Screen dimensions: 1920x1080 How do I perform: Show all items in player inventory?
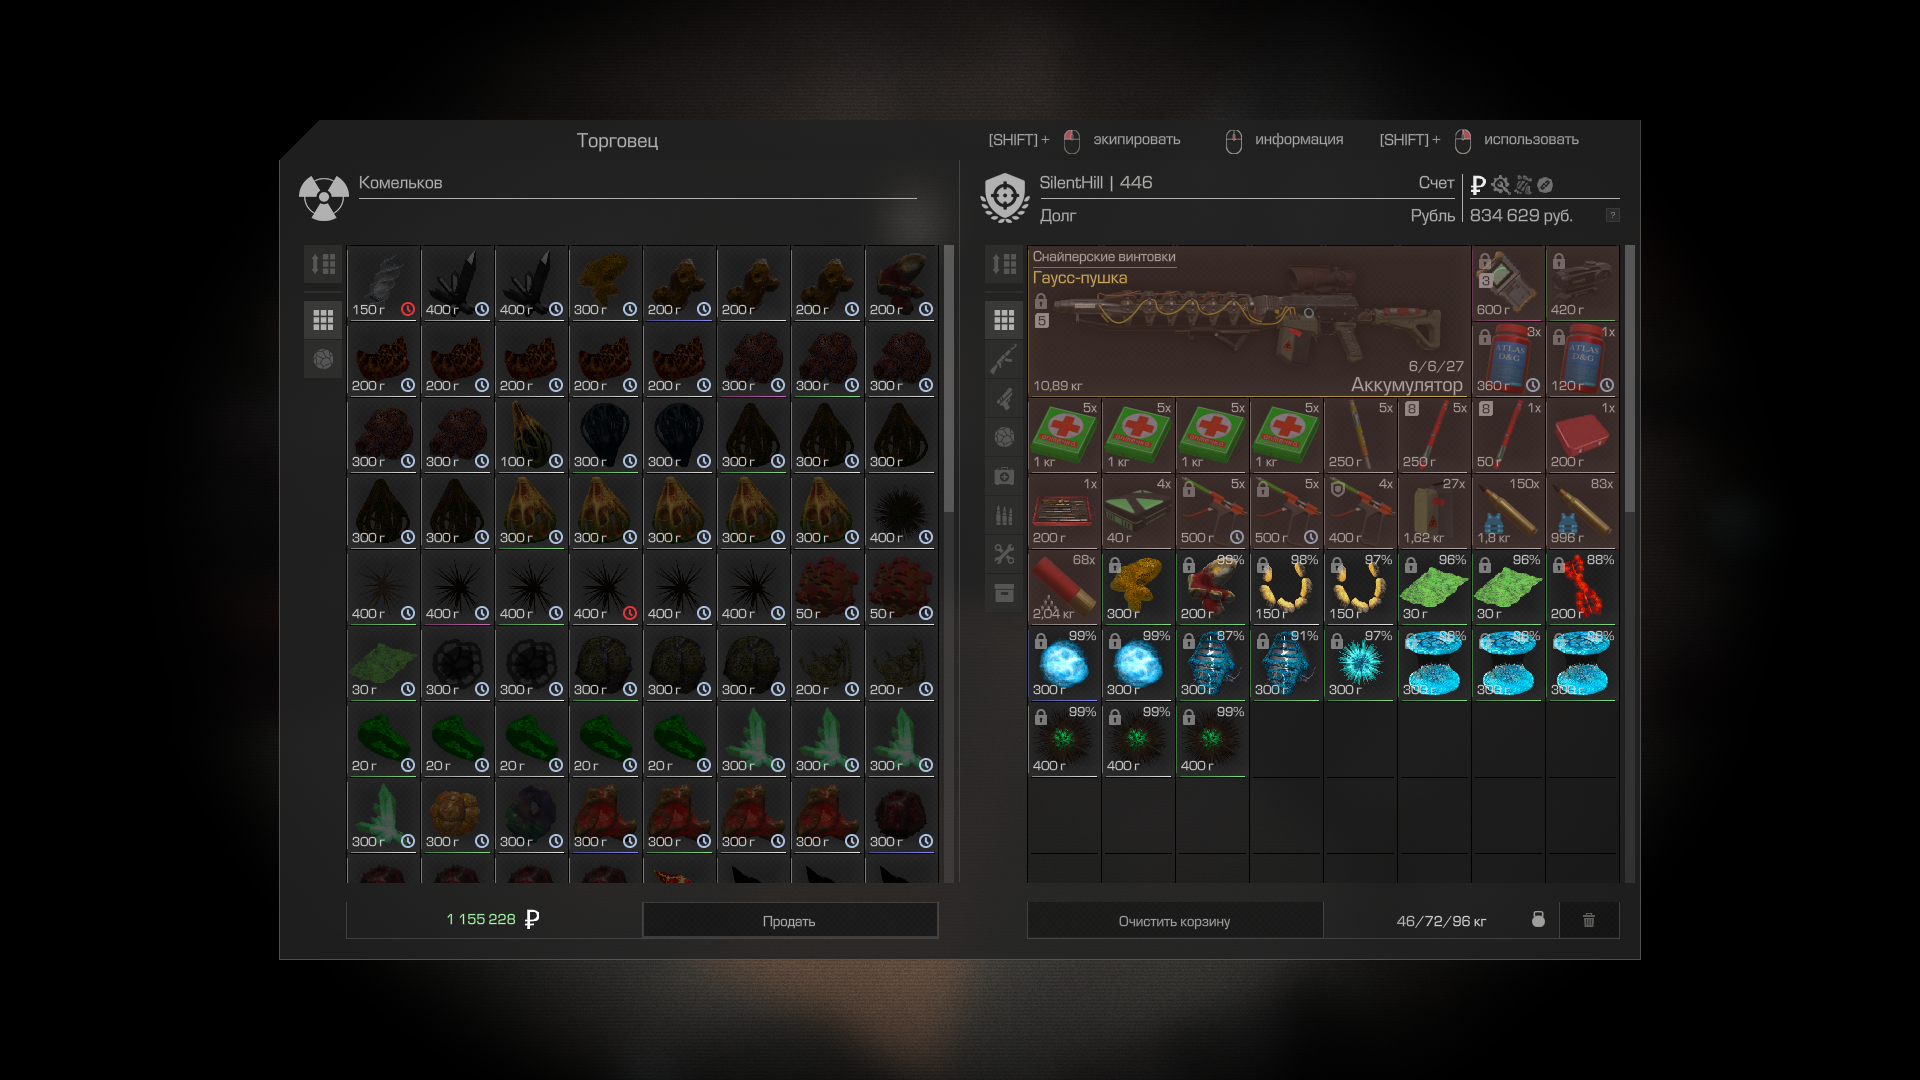[x=1004, y=320]
